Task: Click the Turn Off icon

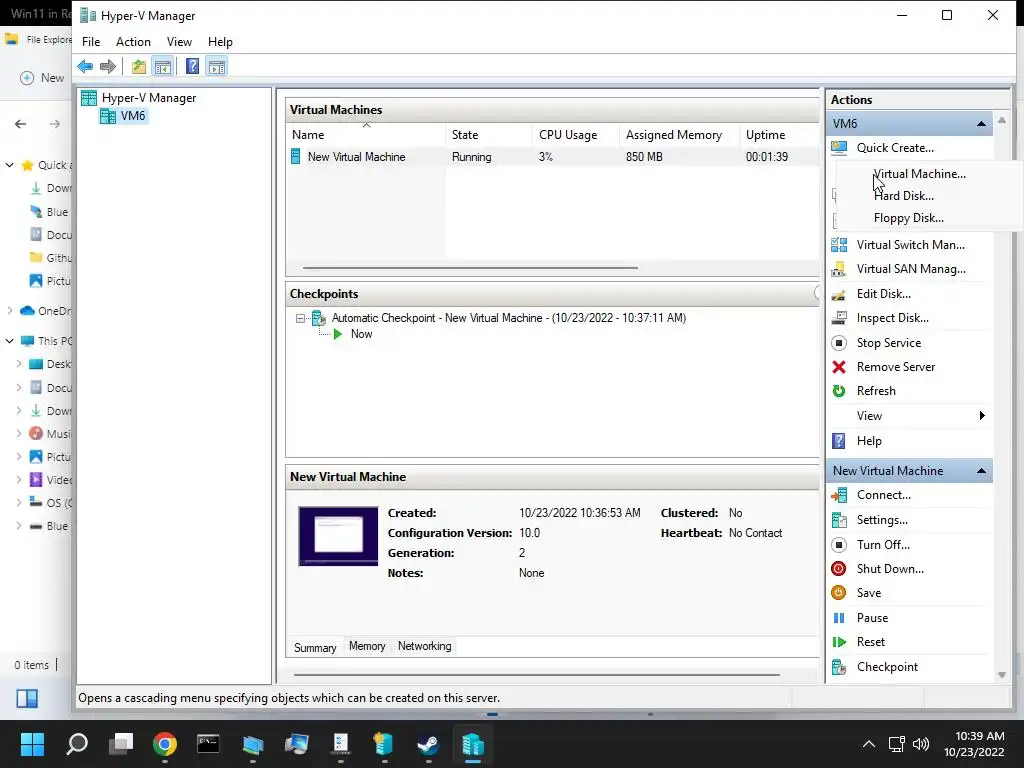Action: coord(839,545)
